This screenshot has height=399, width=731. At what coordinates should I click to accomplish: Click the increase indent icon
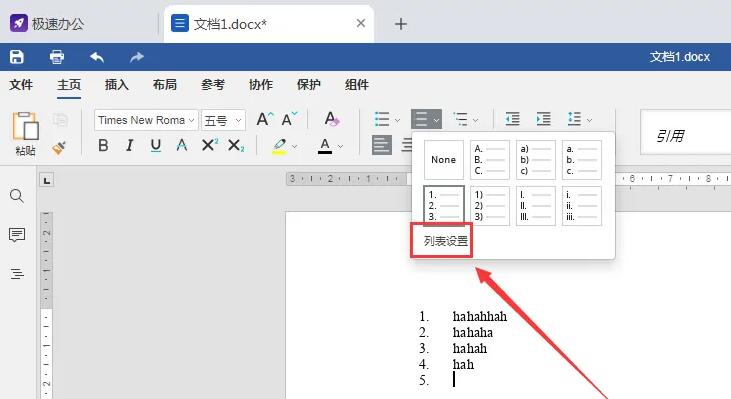[544, 119]
